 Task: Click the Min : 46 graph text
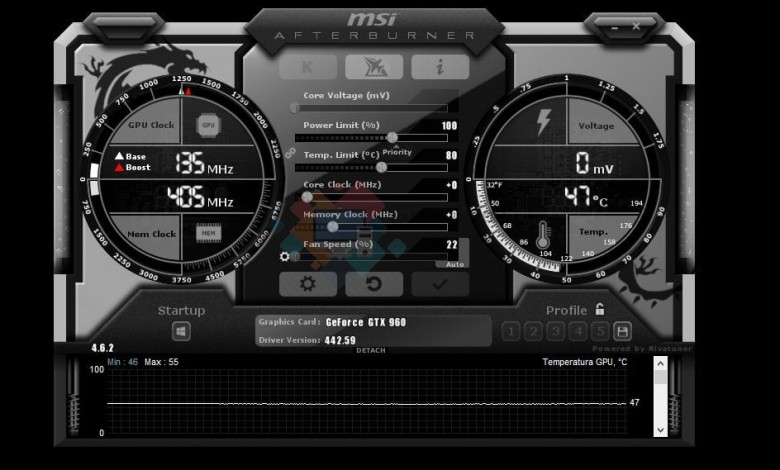click(x=122, y=362)
